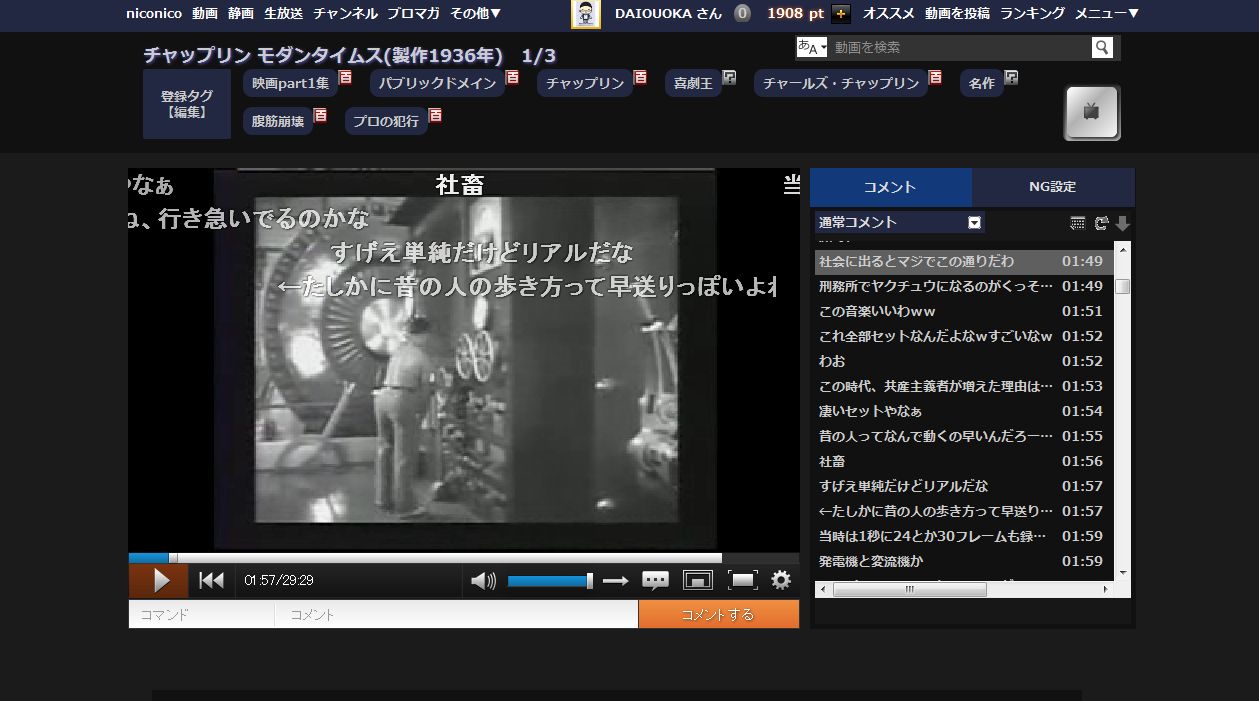Open DAIOUOKA さん profile link
Screen dimensions: 1259x701
pyautogui.click(x=668, y=13)
